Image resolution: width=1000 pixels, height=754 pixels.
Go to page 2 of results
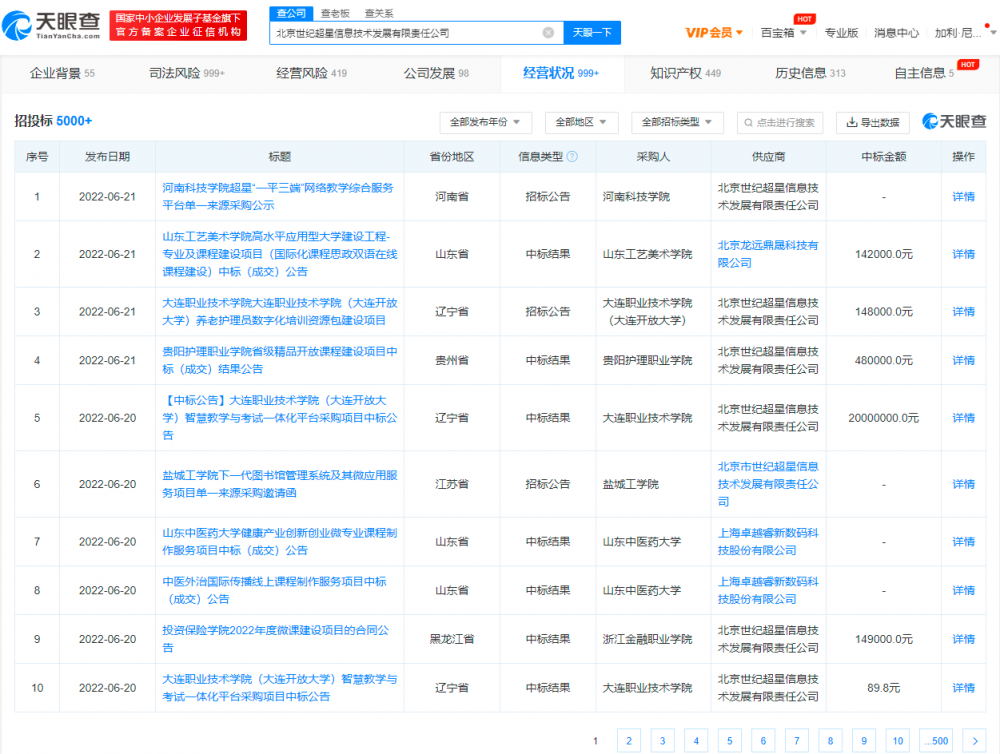tap(629, 741)
